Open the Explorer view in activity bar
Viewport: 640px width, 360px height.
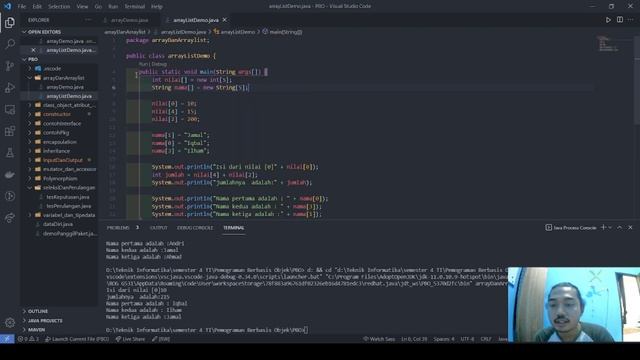[x=10, y=22]
